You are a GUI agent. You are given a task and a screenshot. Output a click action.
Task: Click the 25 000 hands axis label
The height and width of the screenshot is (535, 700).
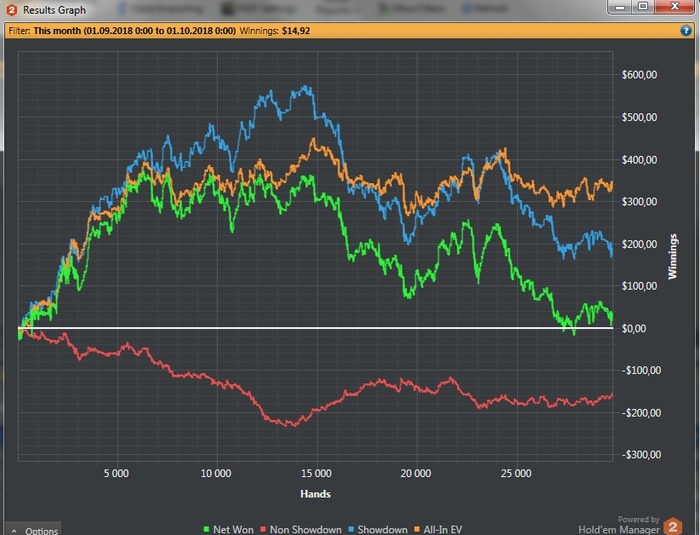[x=516, y=473]
